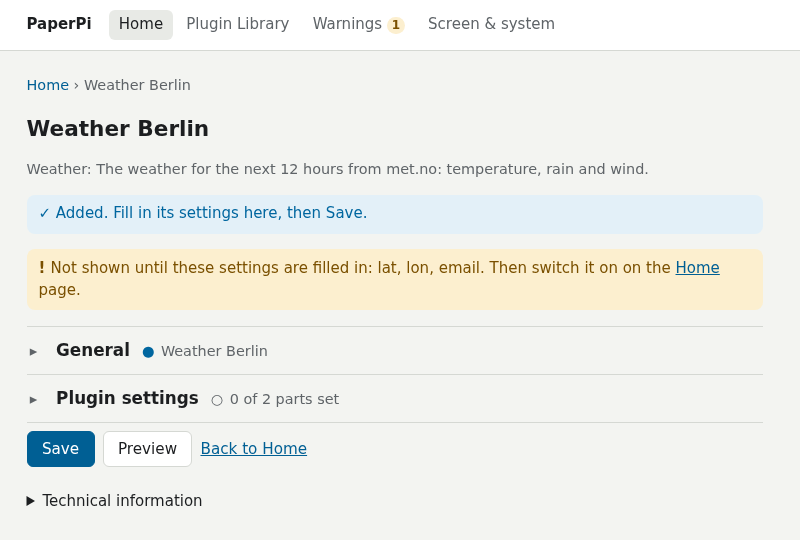Screen dimensions: 800x540
Task: Save the Weather Berlin settings
Action: (x=61, y=449)
